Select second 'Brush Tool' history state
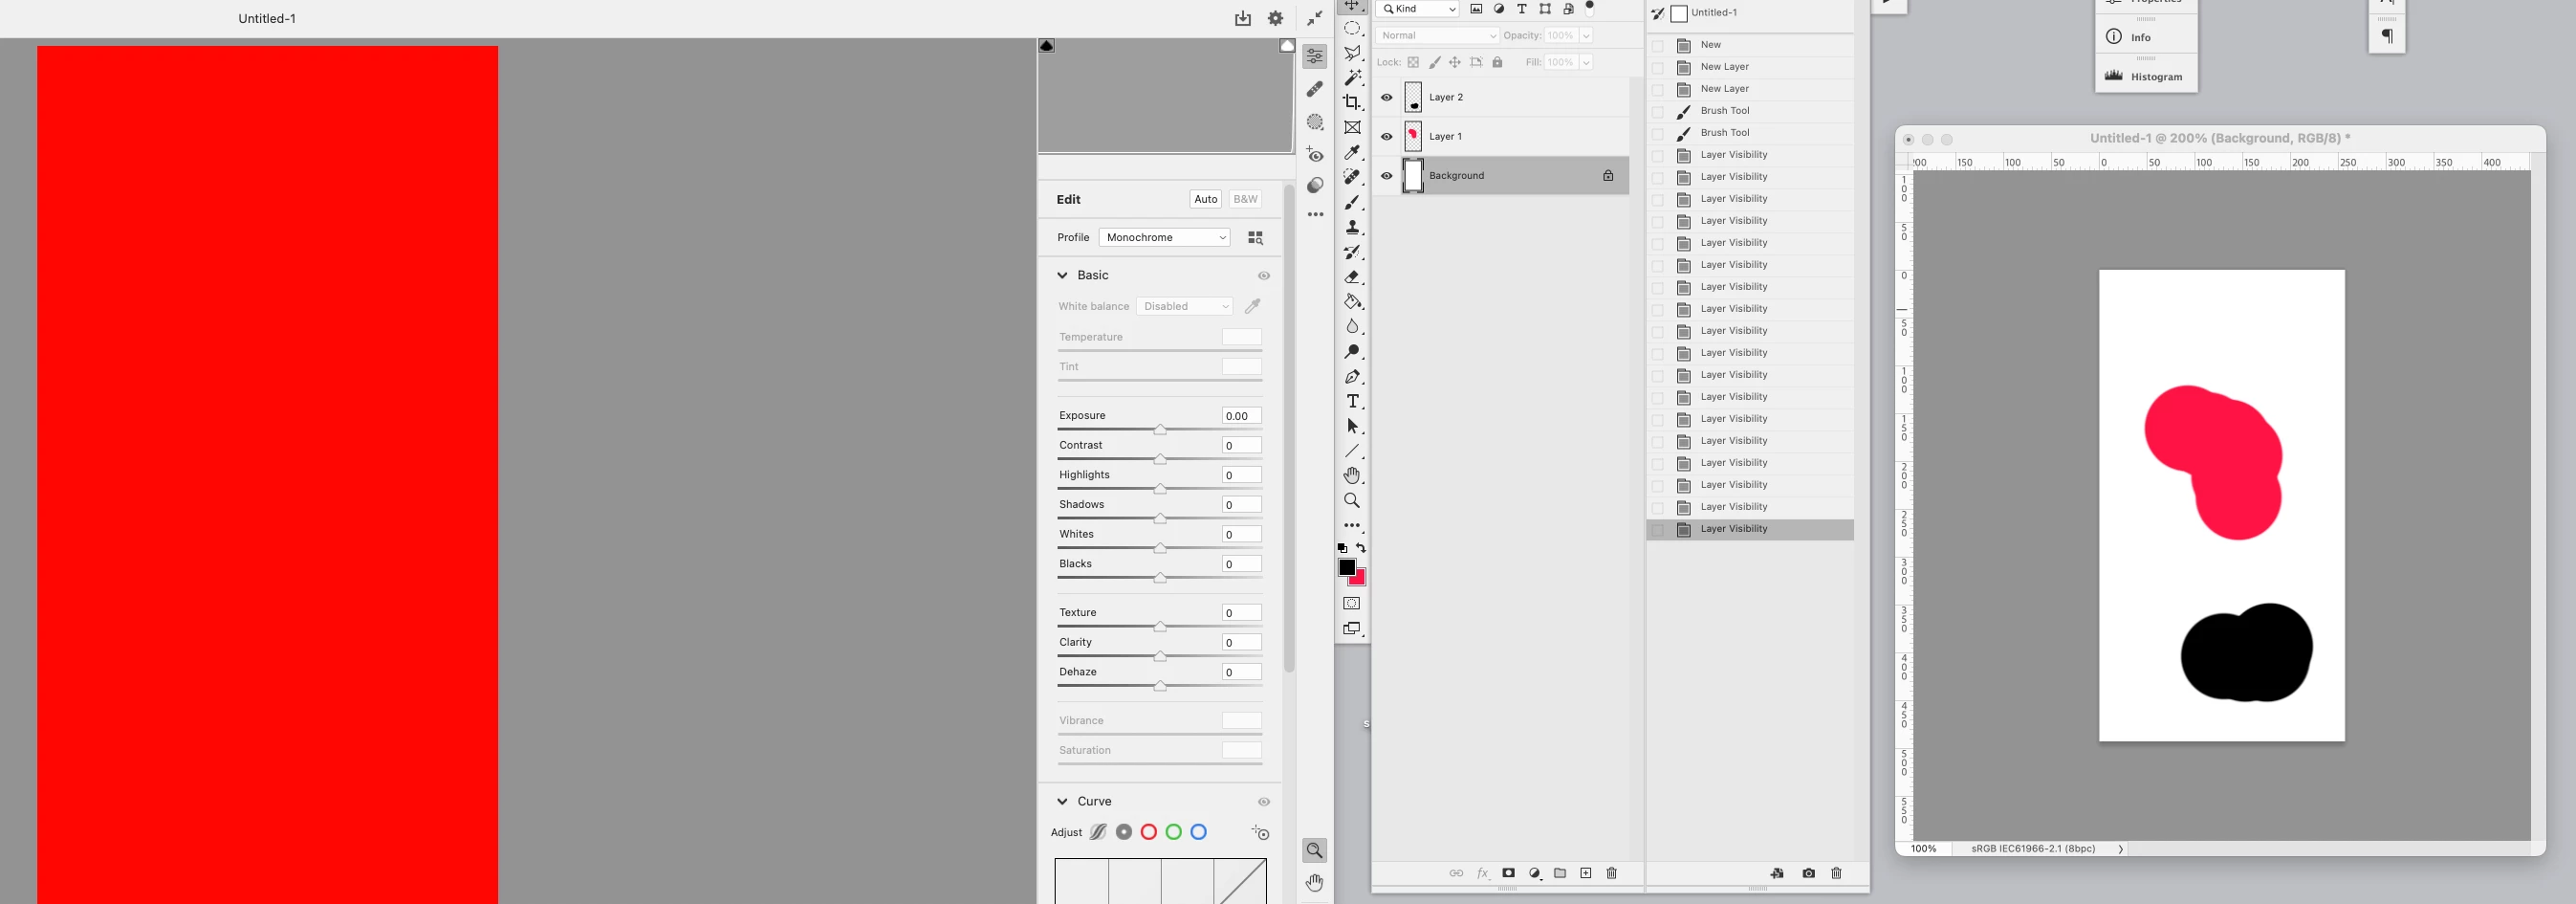The image size is (2576, 904). tap(1750, 133)
